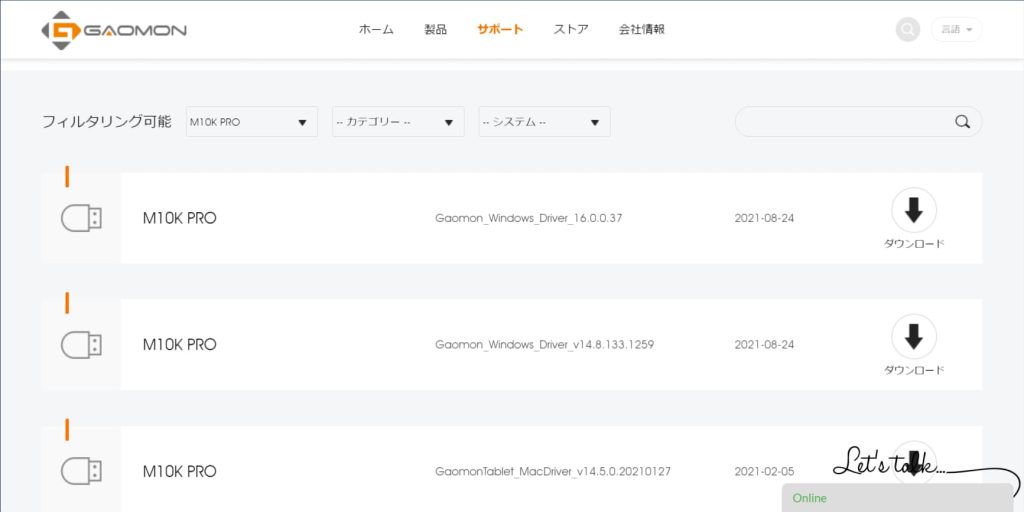Expand the システム filter dropdown
Image resolution: width=1024 pixels, height=512 pixels.
545,121
